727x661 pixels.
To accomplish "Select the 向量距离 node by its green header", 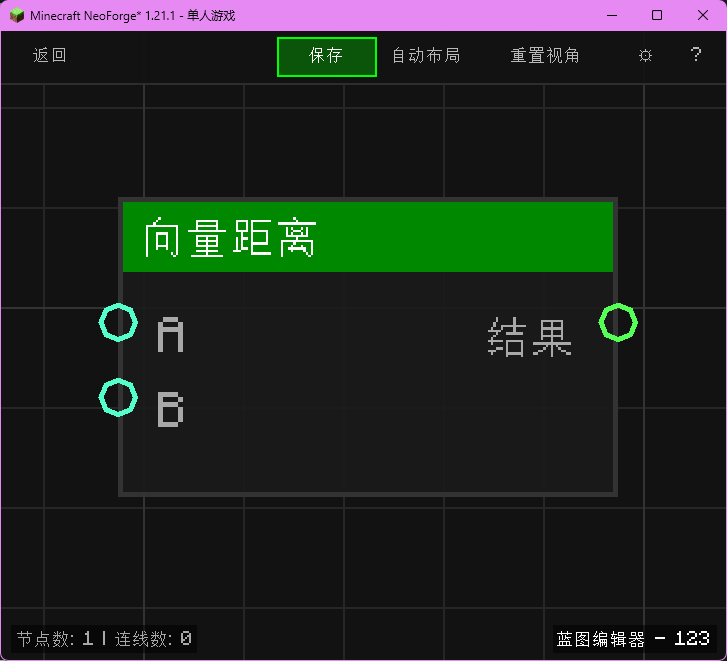I will coord(367,237).
